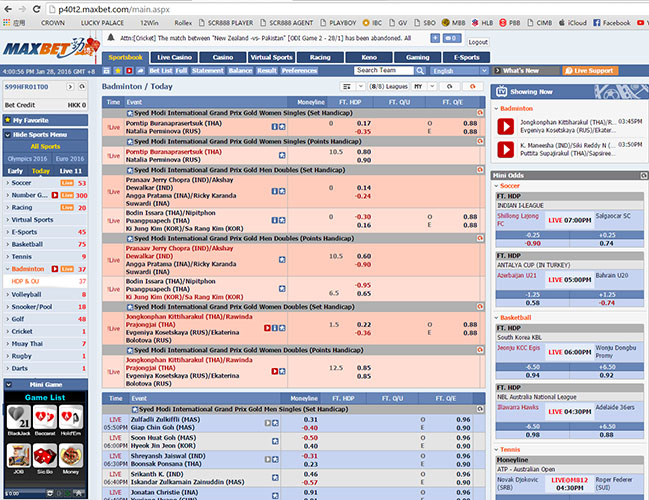Collapse Badminton in Showing Now

click(496, 108)
